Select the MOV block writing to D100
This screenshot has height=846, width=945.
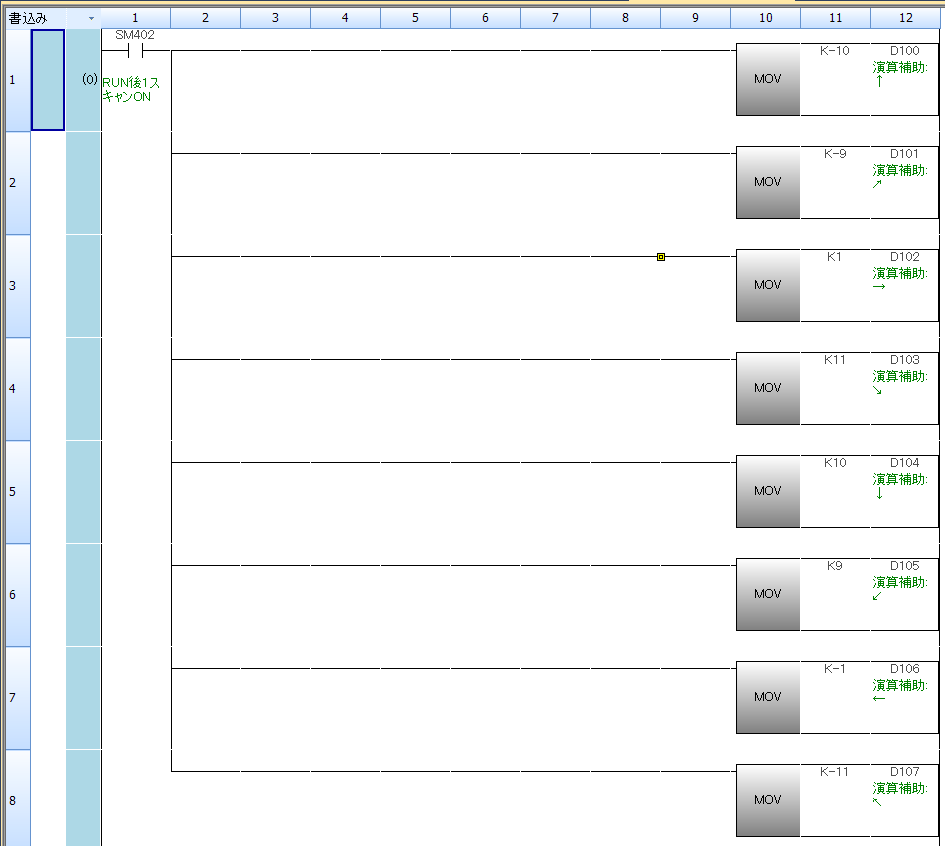pyautogui.click(x=767, y=80)
